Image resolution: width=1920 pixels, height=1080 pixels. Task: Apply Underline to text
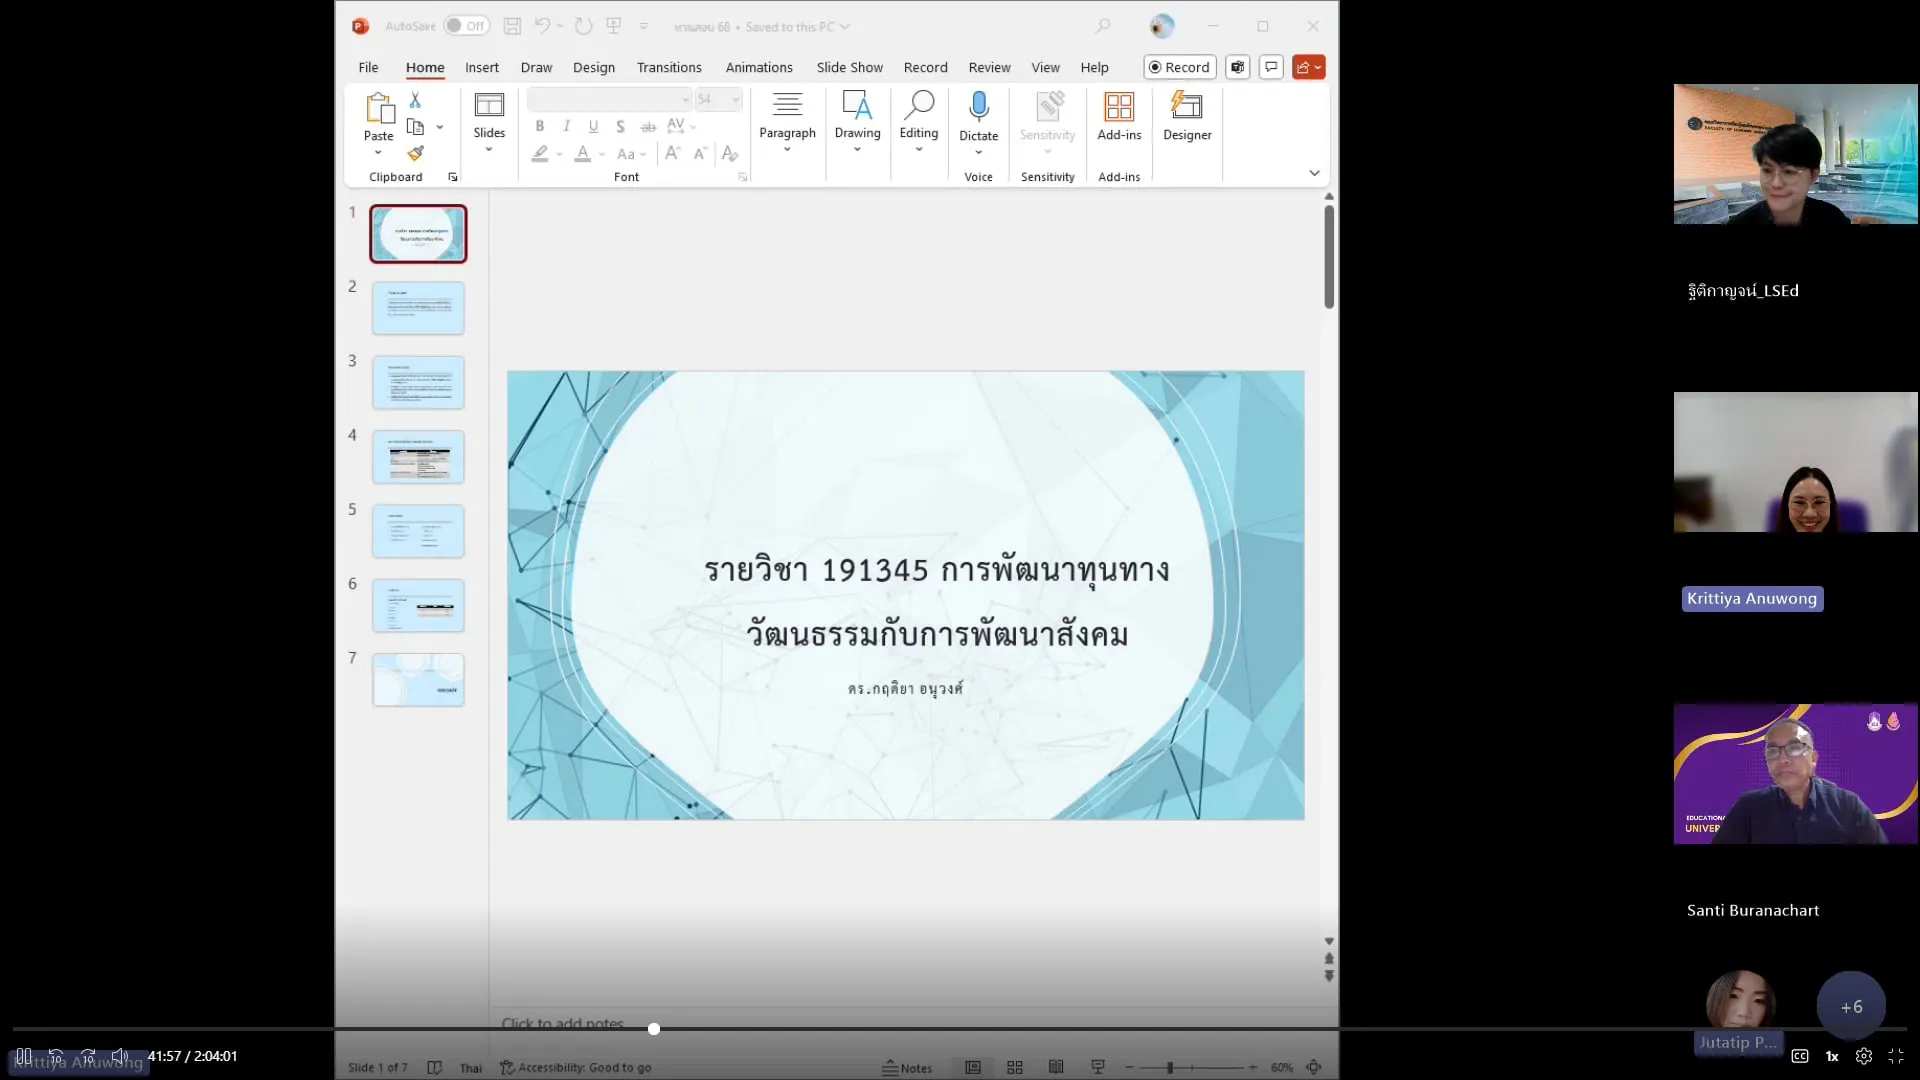(593, 126)
